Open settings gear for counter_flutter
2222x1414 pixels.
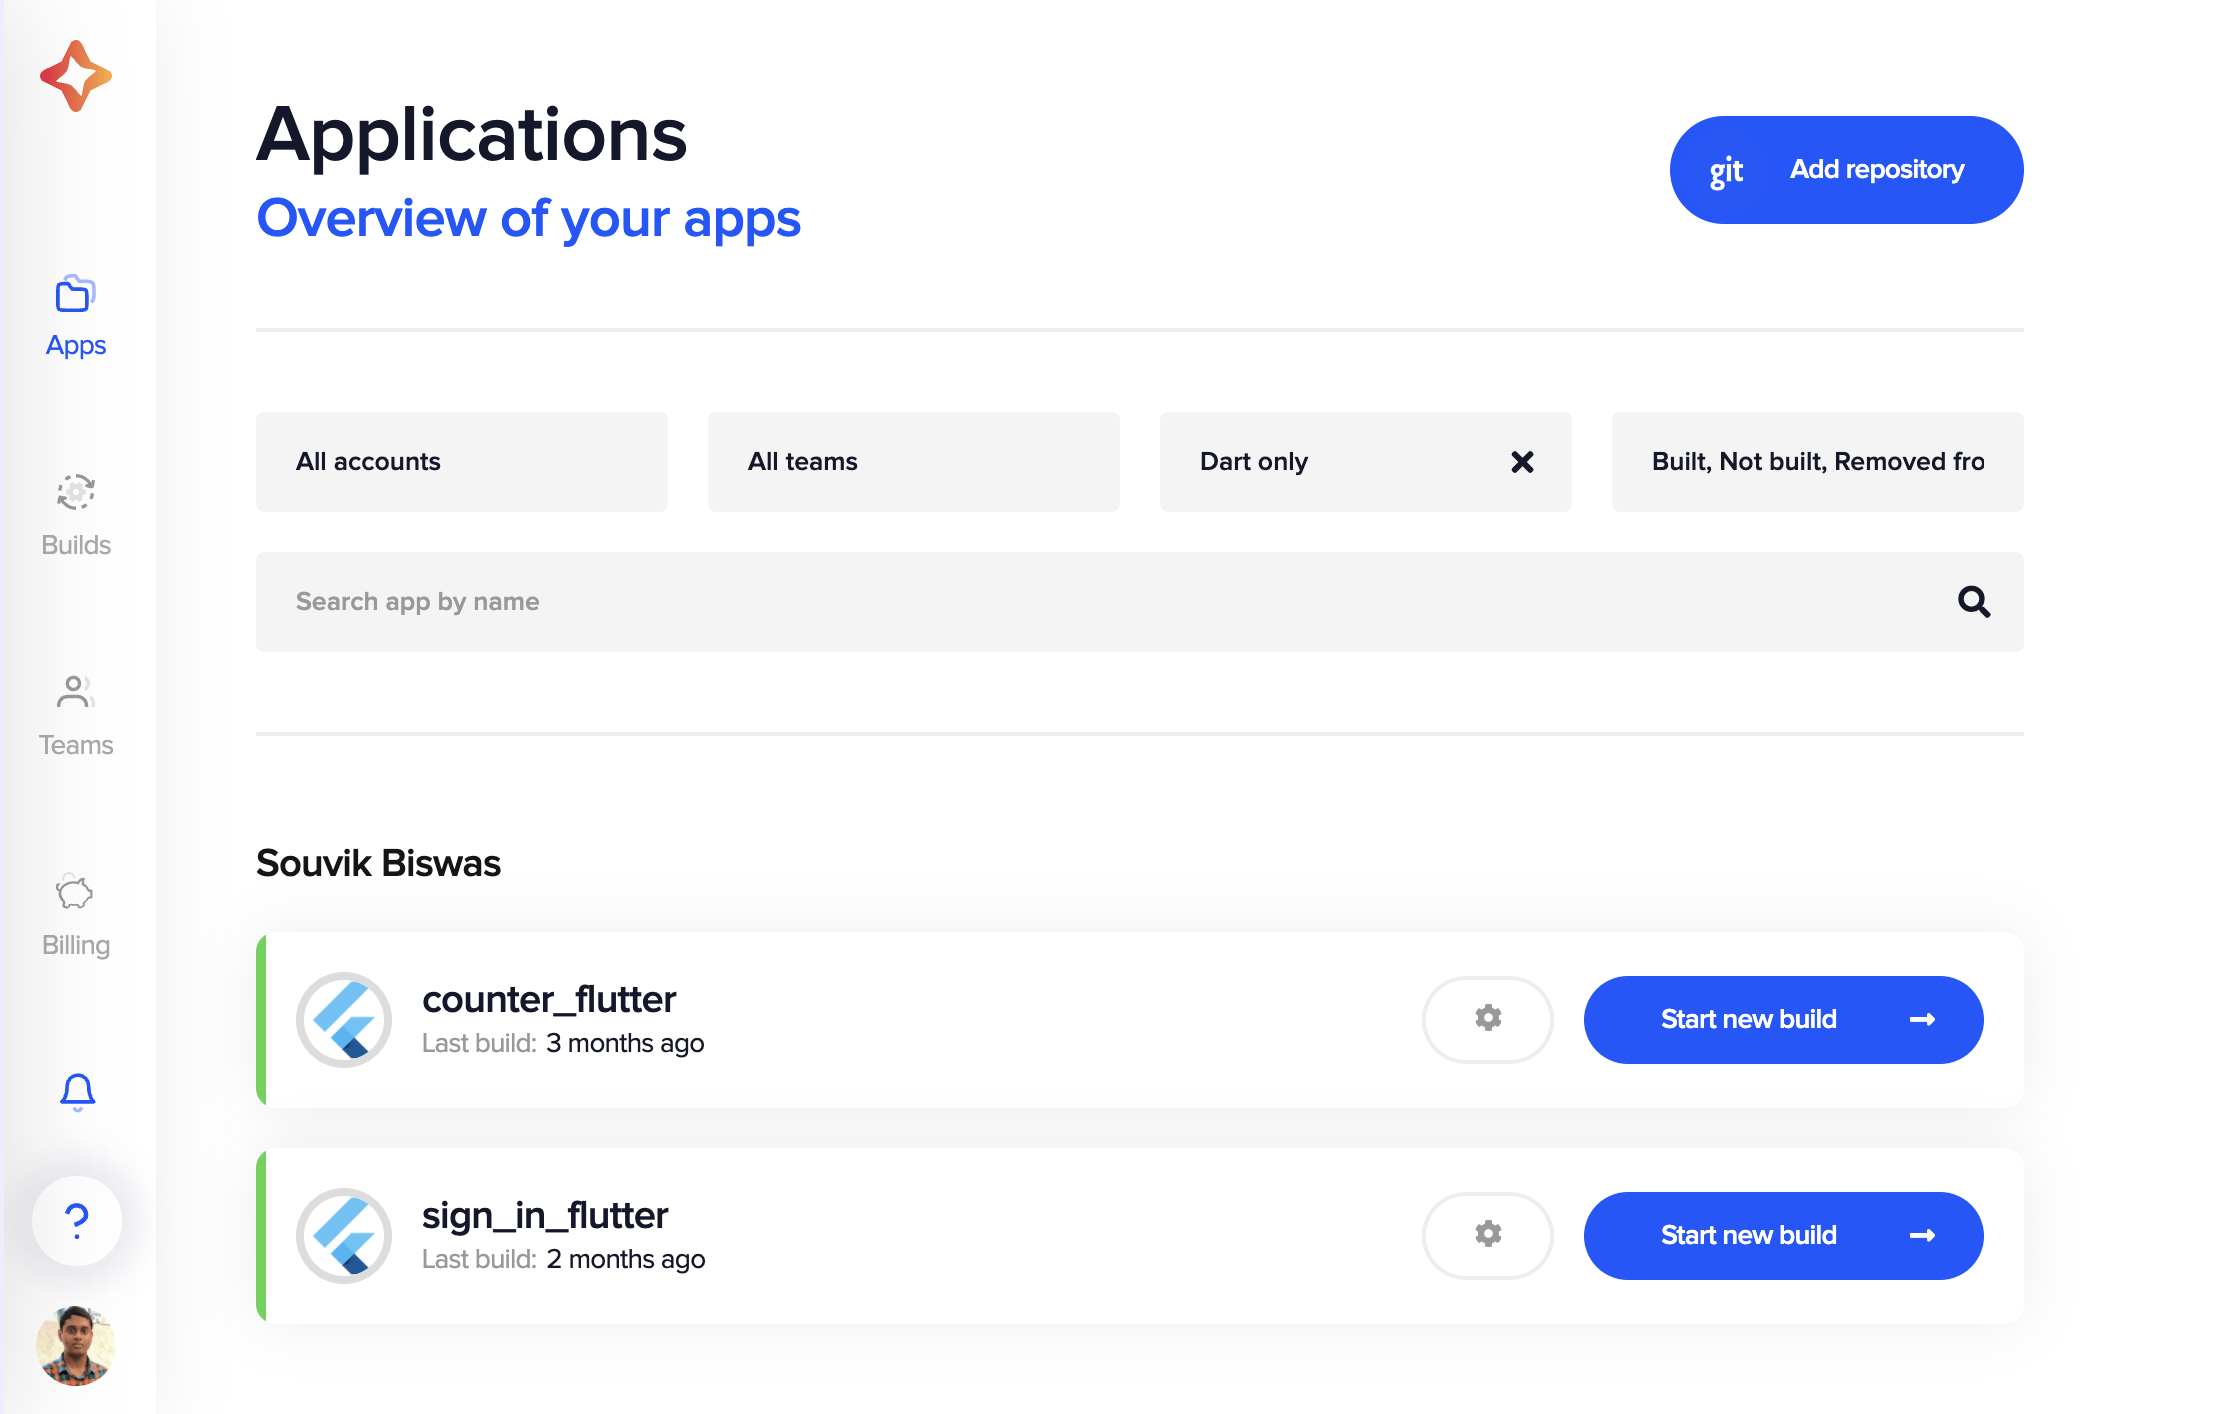click(x=1488, y=1020)
